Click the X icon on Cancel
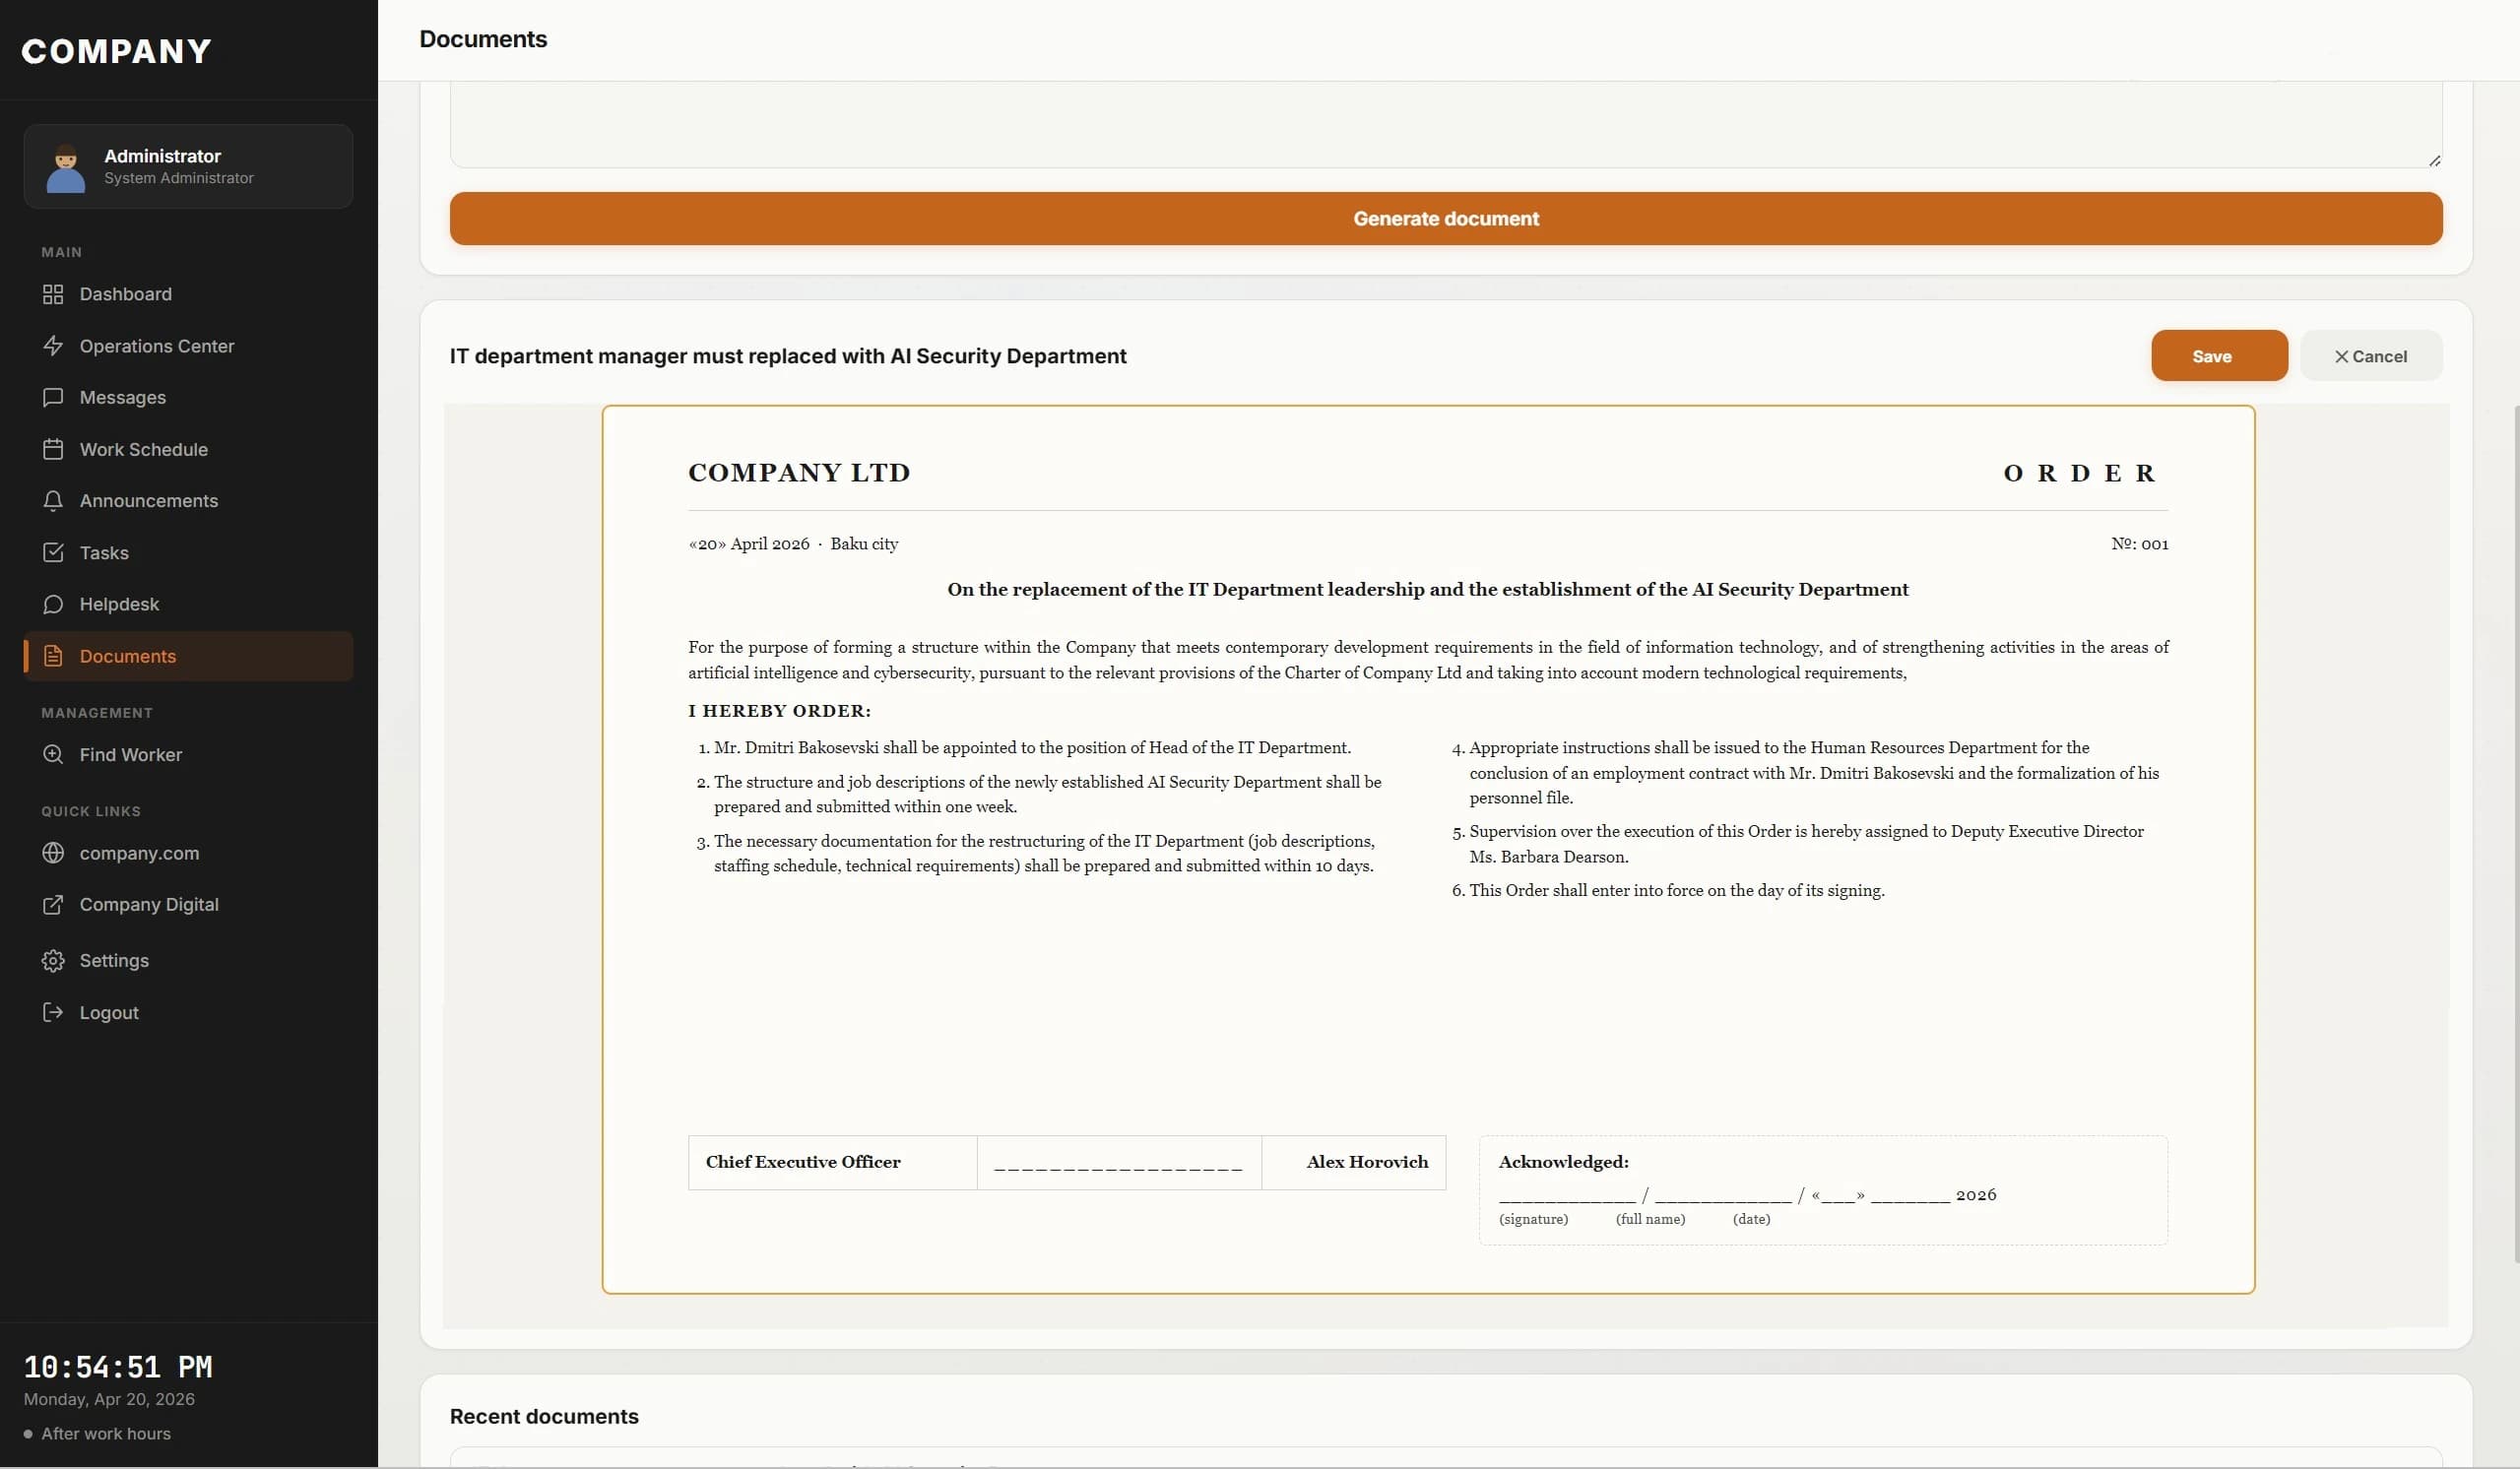 click(2341, 357)
